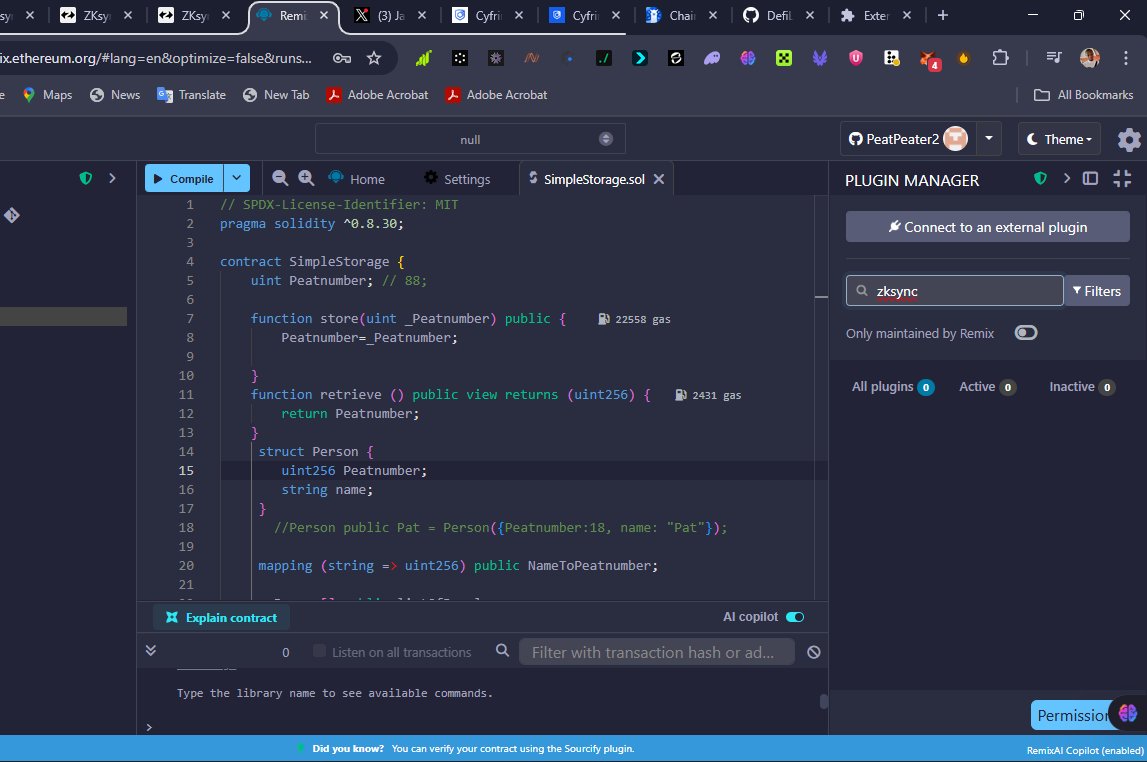Image resolution: width=1147 pixels, height=762 pixels.
Task: Open the Chrome profile avatar
Action: tap(1089, 58)
